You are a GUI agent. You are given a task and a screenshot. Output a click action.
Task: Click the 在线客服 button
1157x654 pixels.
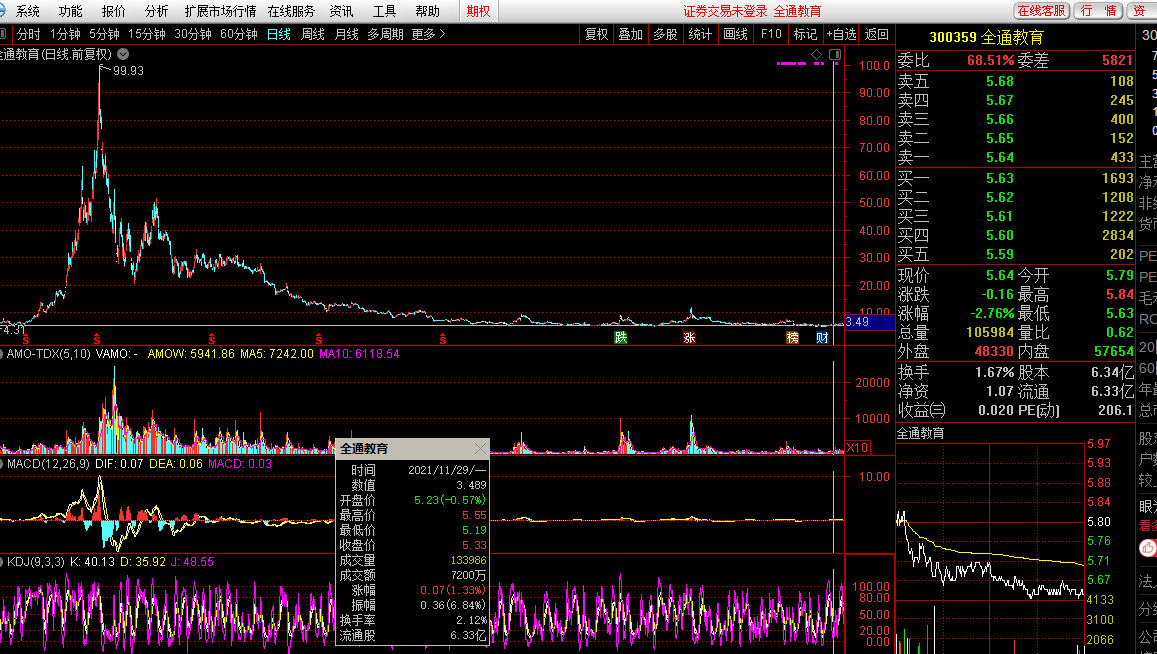click(x=1041, y=10)
